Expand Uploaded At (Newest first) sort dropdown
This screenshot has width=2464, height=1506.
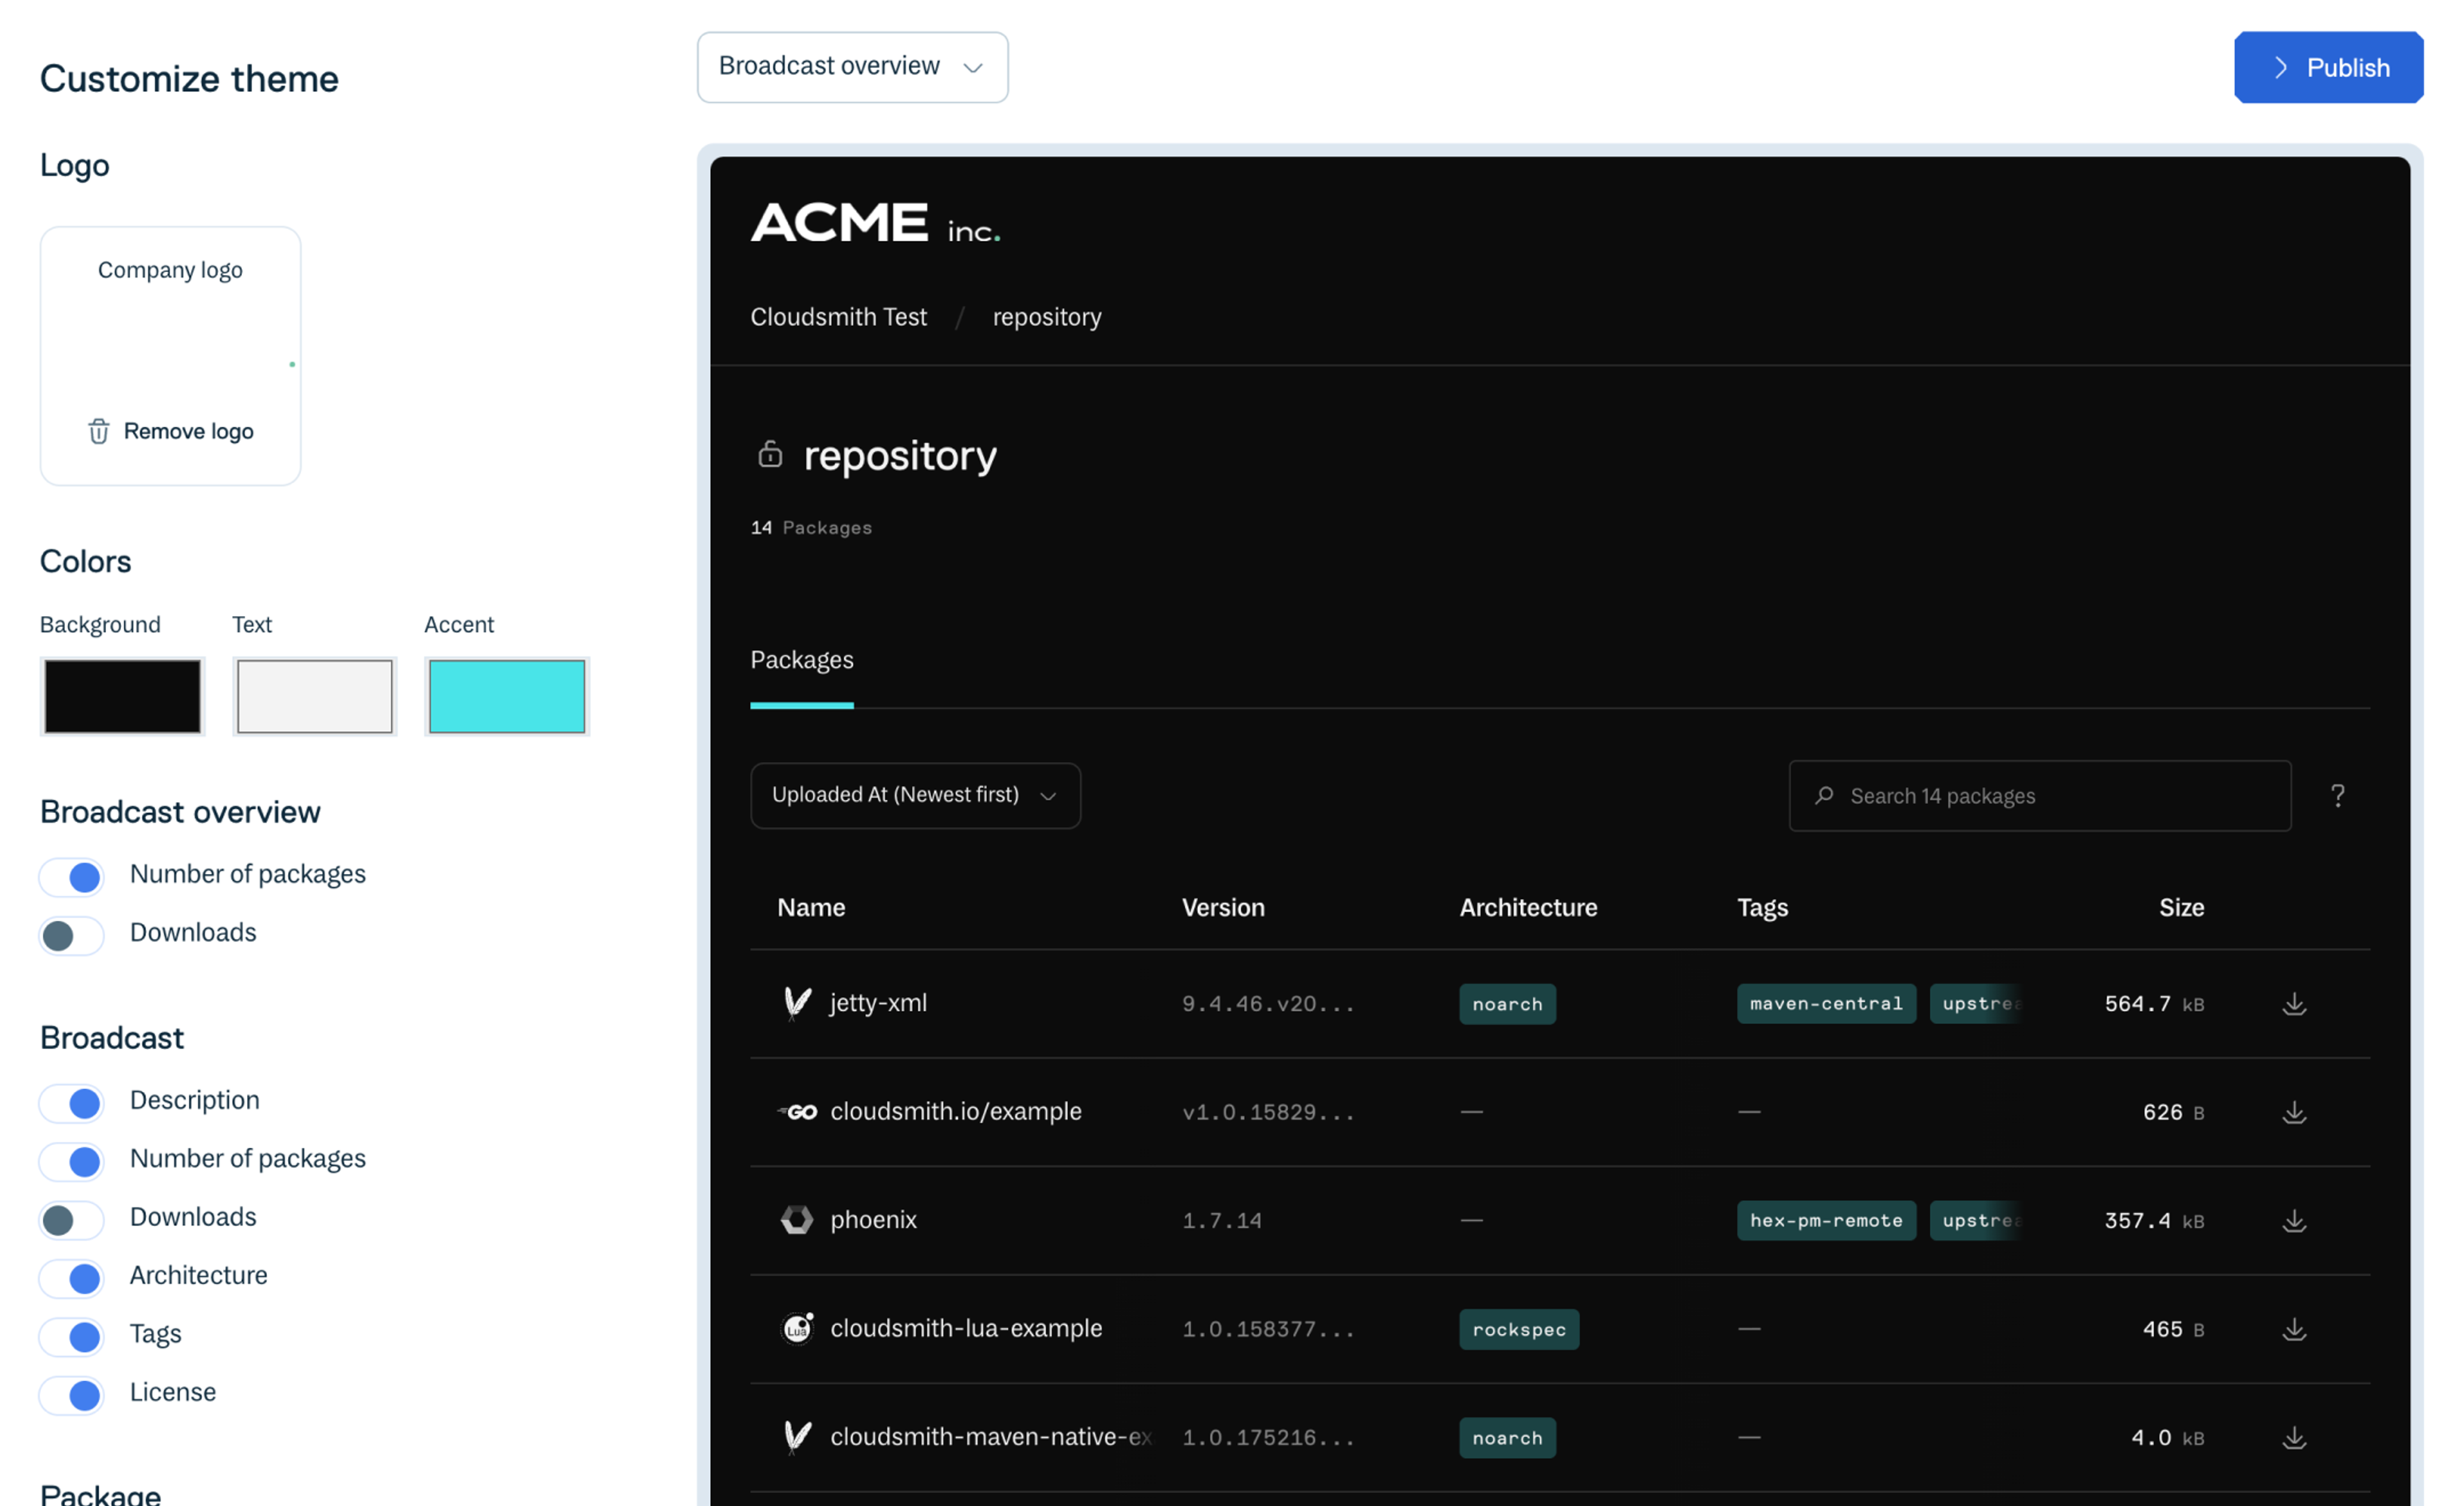click(x=914, y=795)
